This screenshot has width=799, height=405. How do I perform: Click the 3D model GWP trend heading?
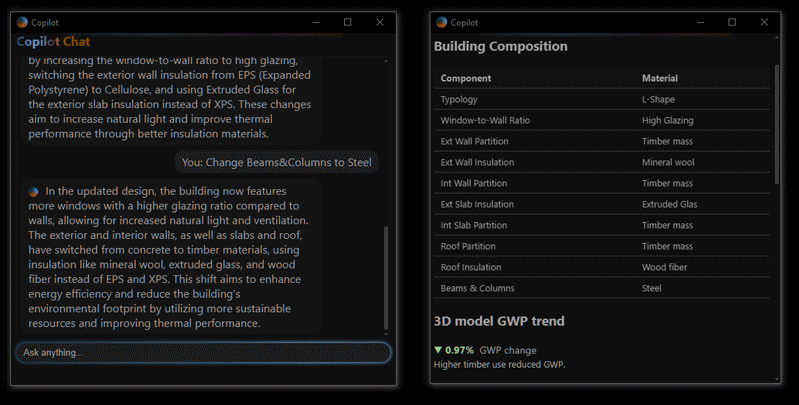tap(499, 321)
